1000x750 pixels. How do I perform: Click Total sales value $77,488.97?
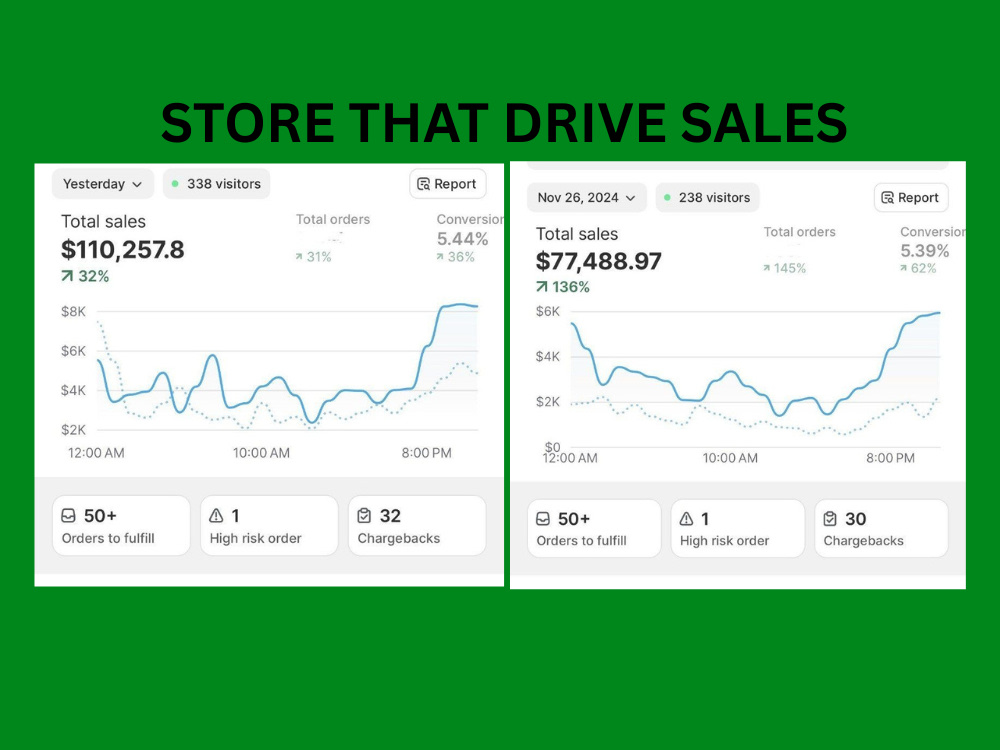[599, 261]
